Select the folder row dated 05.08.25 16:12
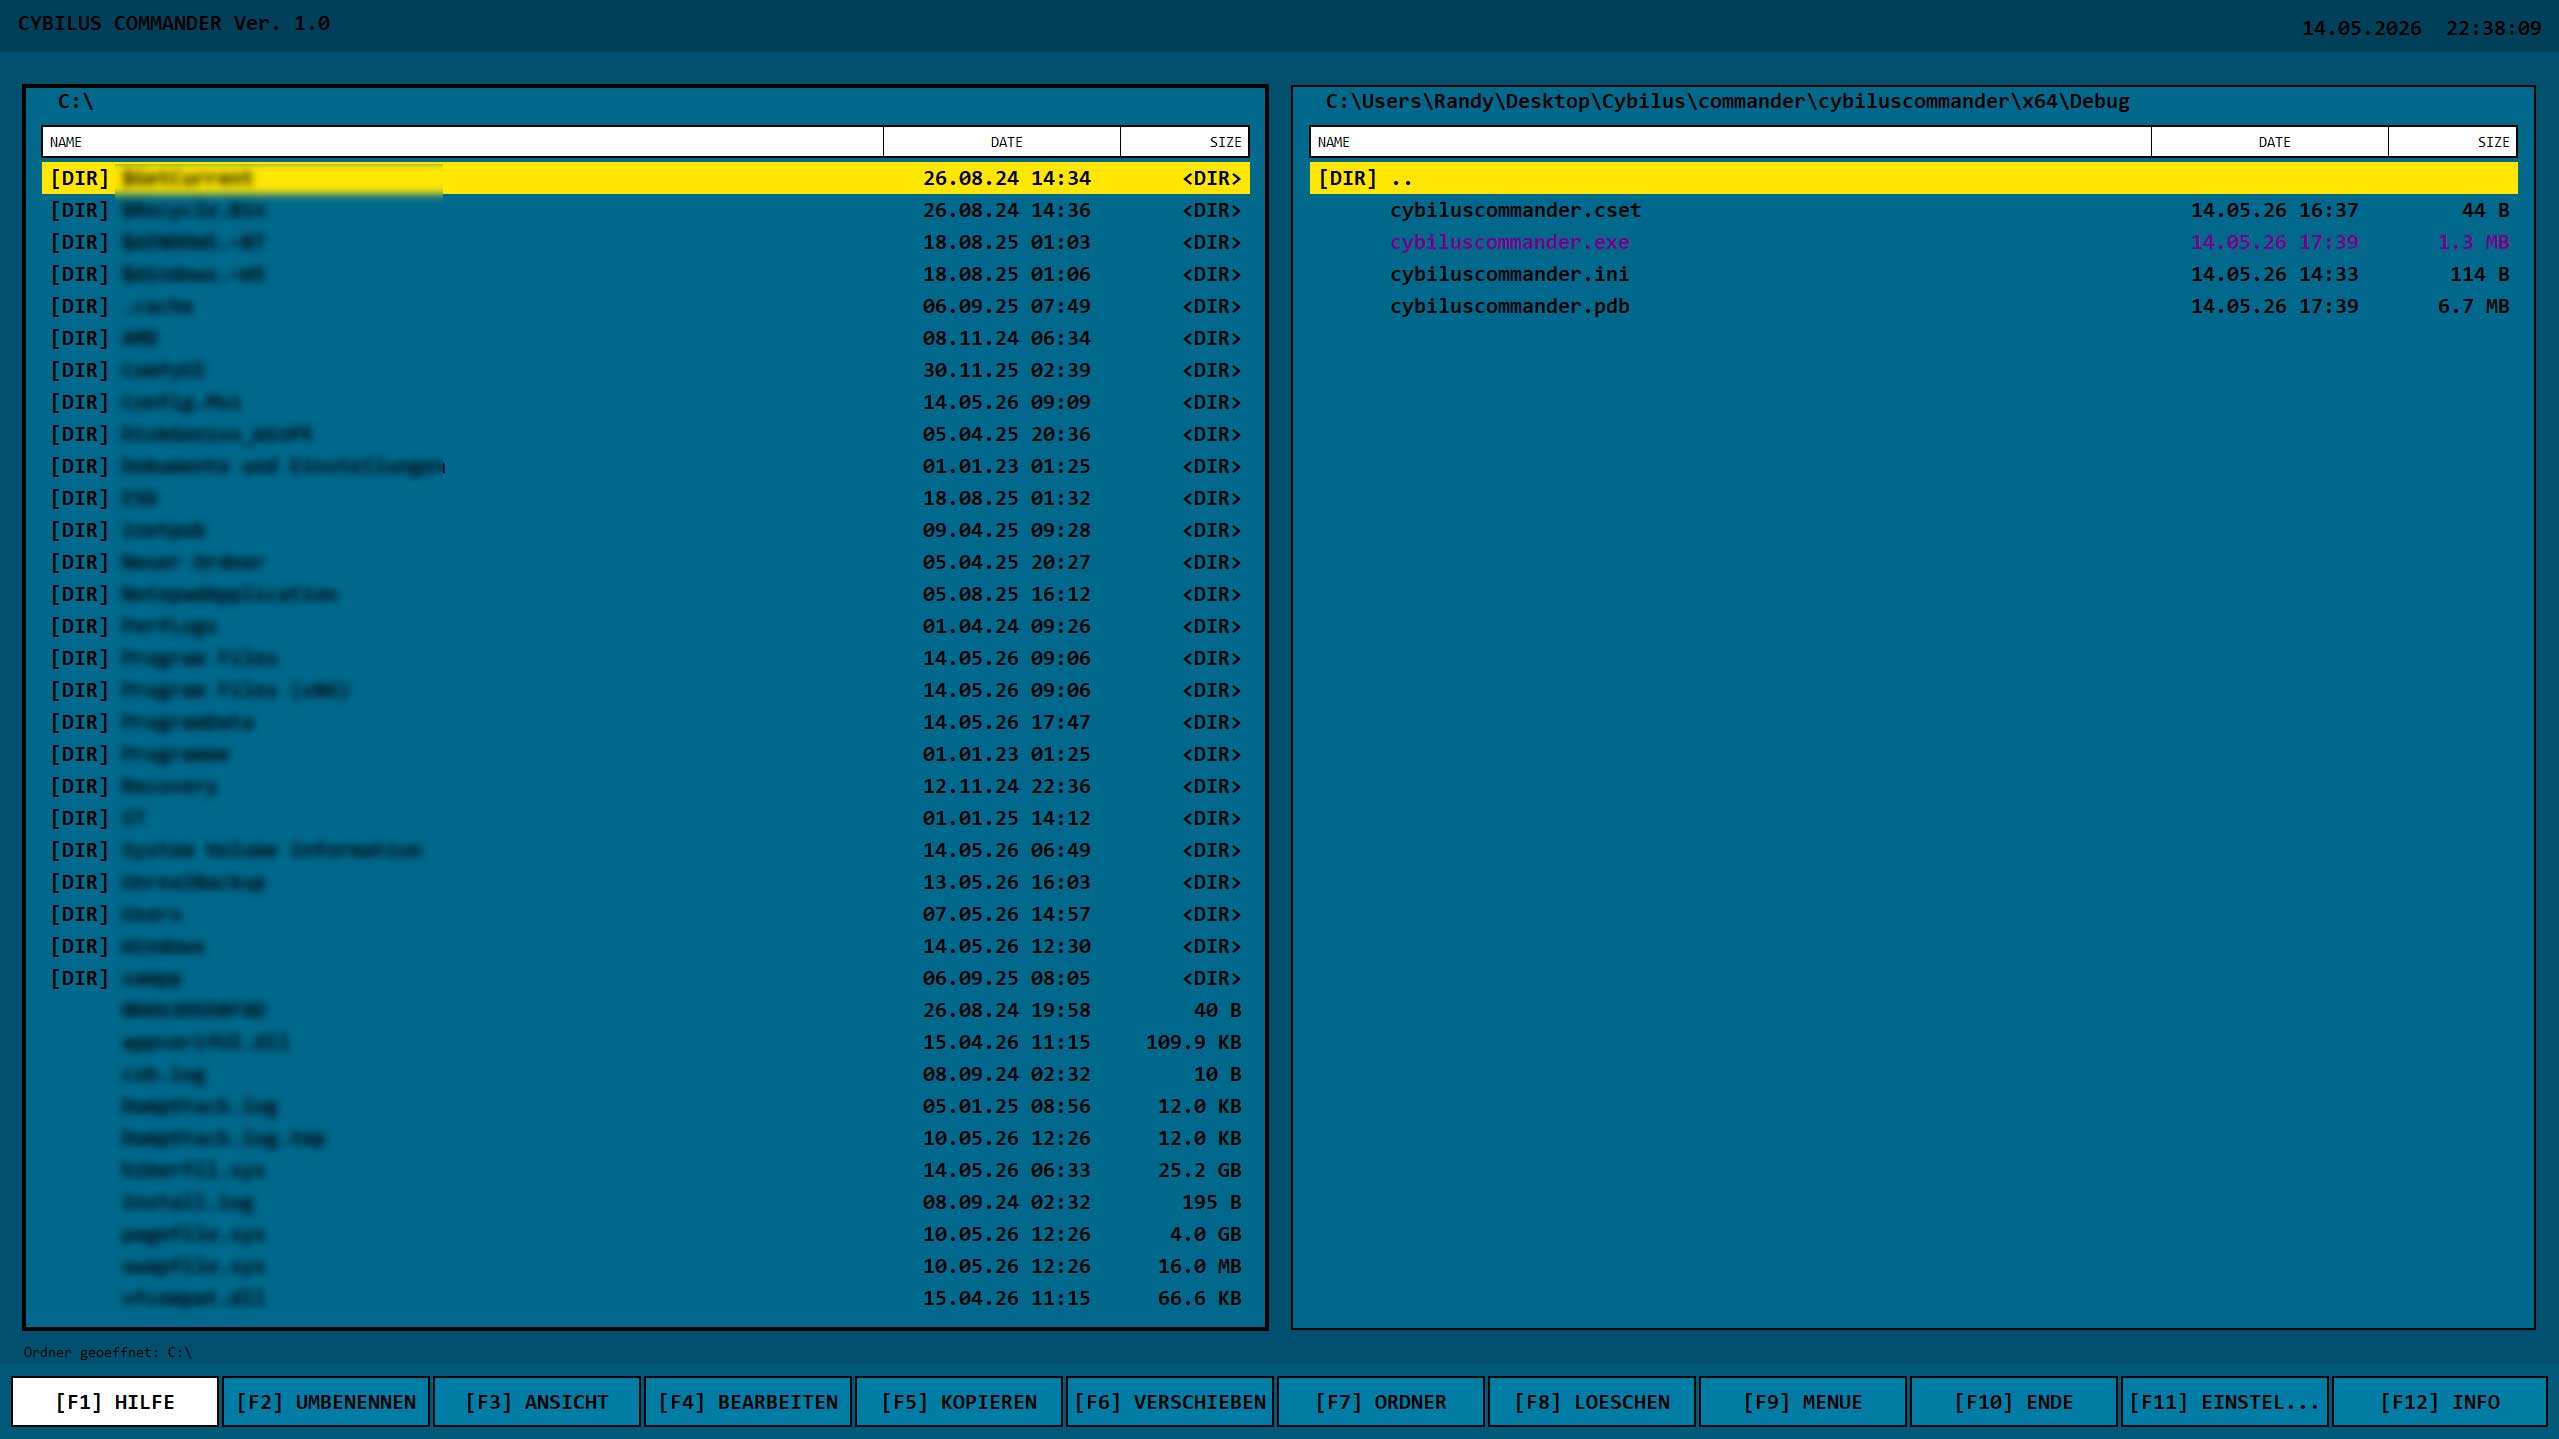 coord(646,594)
